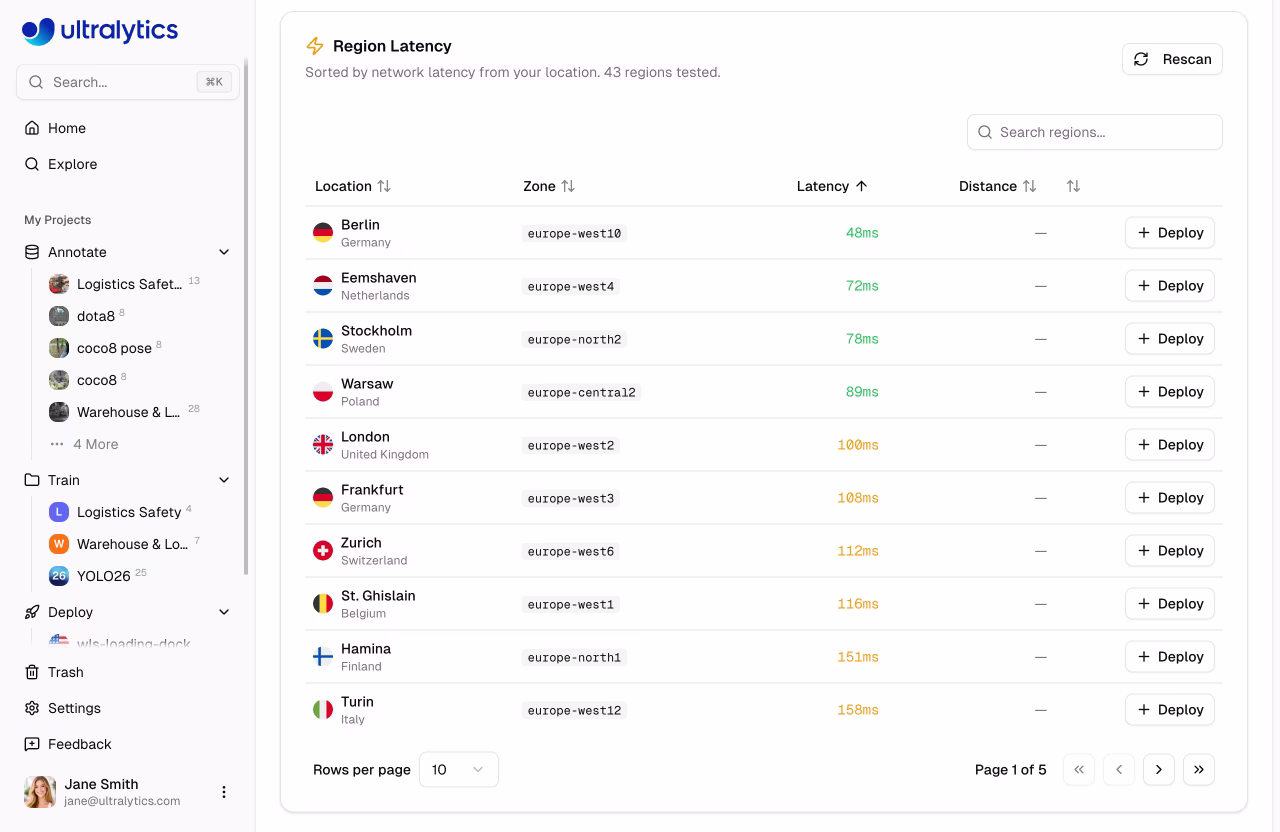
Task: Click the Search regions input field
Action: pos(1094,131)
